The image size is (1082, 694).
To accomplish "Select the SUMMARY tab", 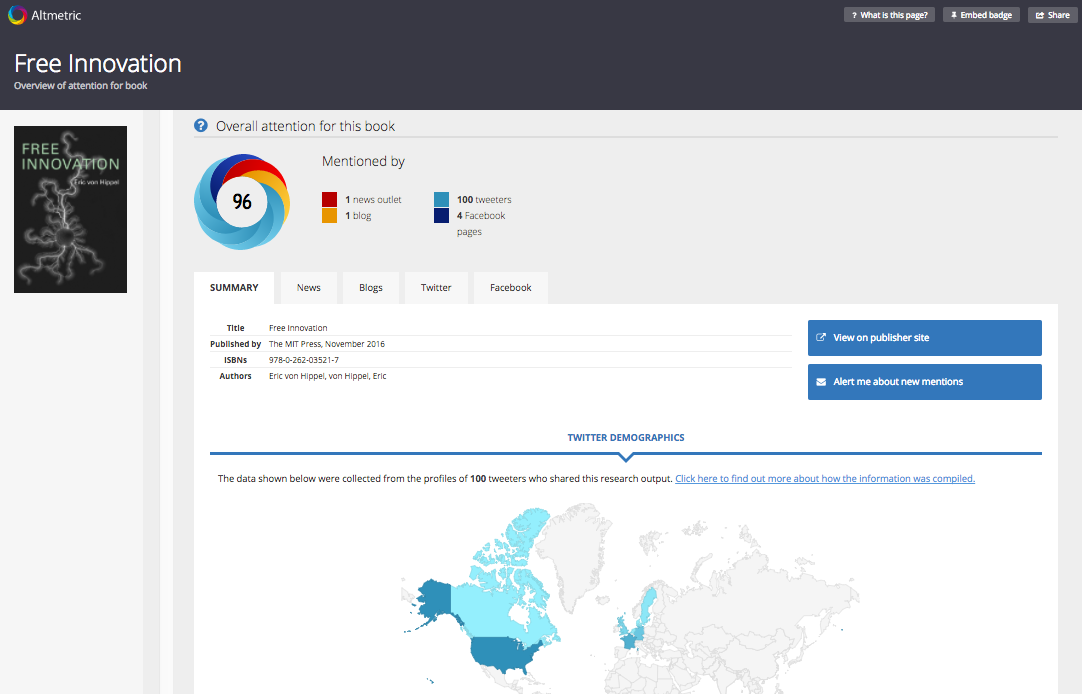I will tap(234, 288).
